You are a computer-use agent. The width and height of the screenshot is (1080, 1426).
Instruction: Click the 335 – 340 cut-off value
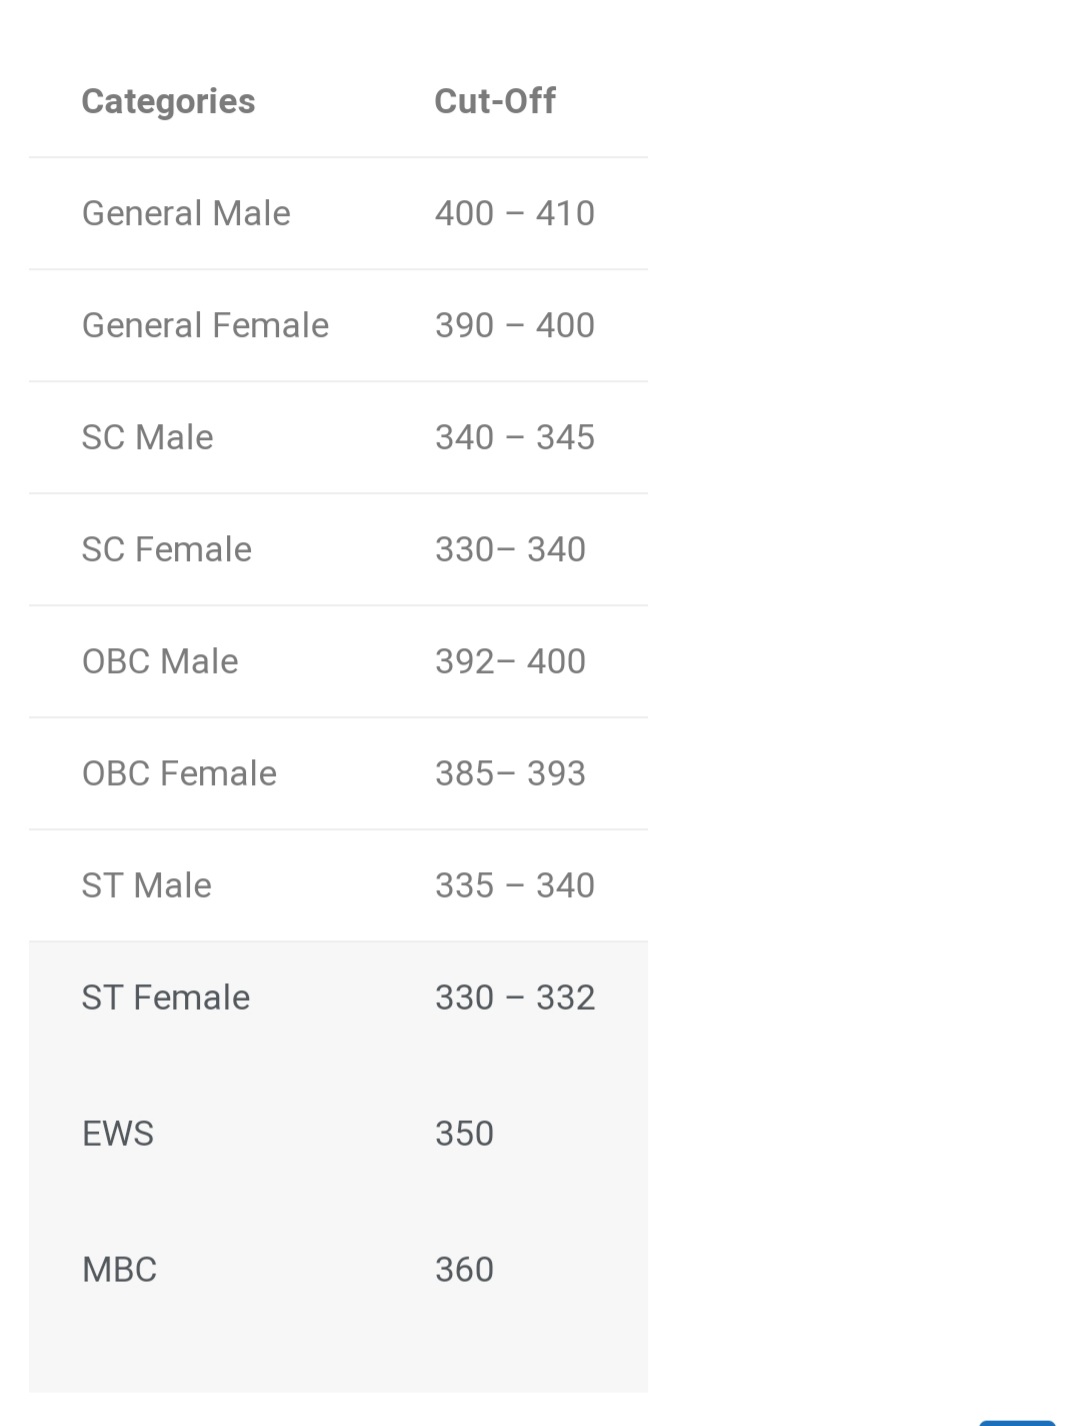(x=515, y=885)
